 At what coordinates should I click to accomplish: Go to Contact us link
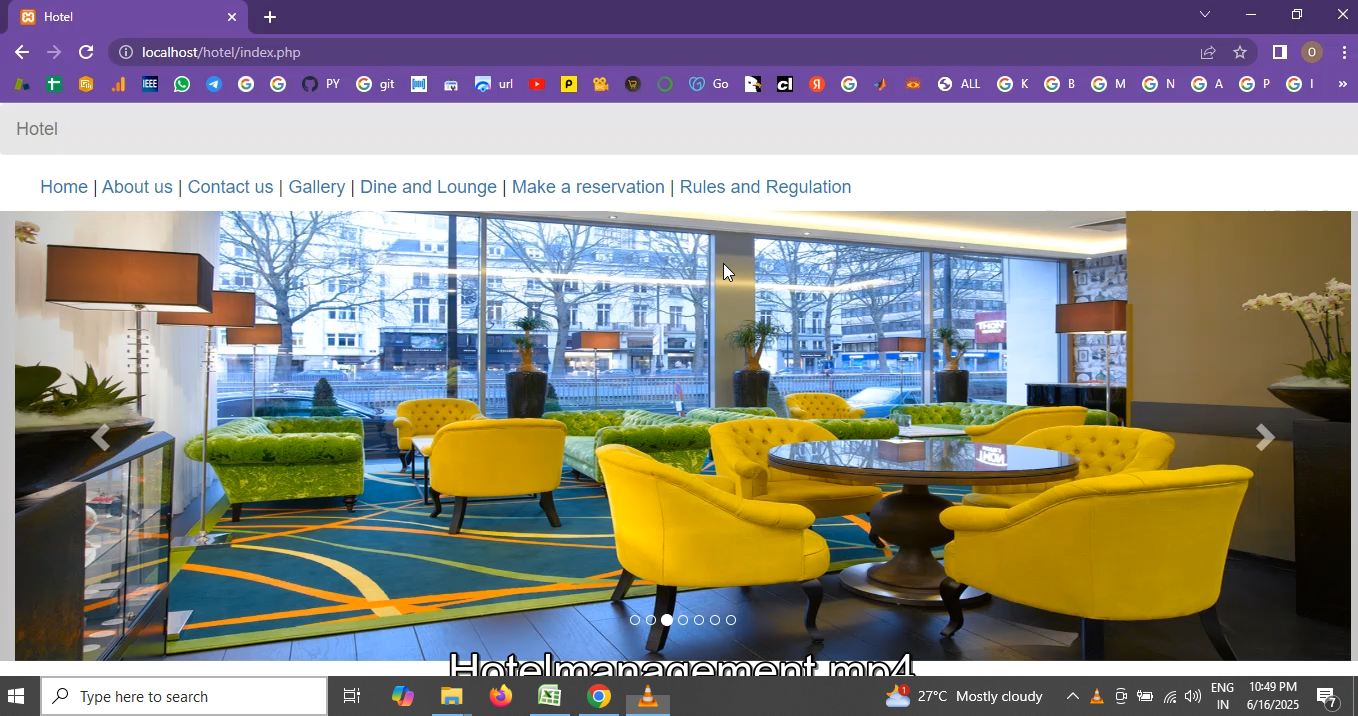tap(230, 187)
